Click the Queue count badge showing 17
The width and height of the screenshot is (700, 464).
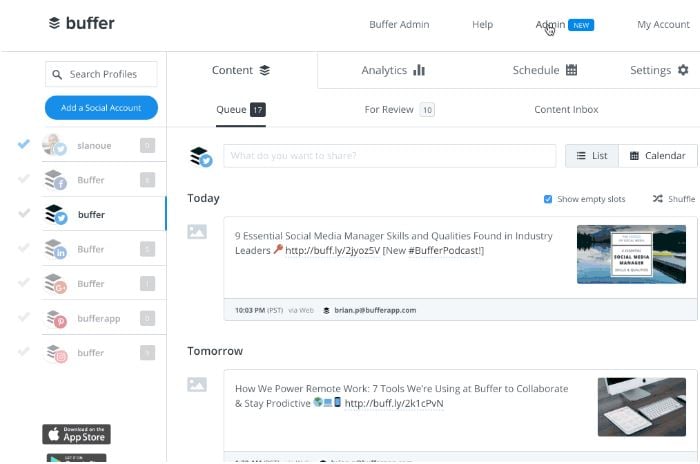tap(258, 110)
